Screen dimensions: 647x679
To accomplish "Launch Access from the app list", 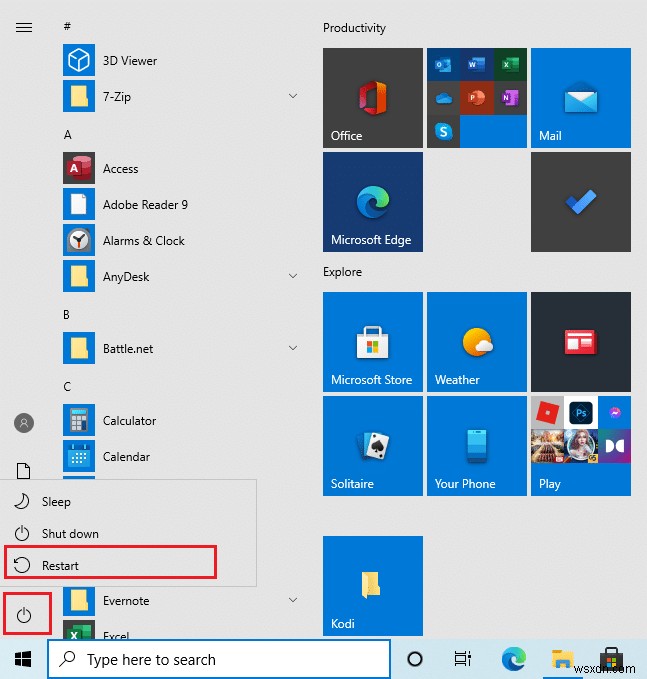I will click(x=182, y=168).
